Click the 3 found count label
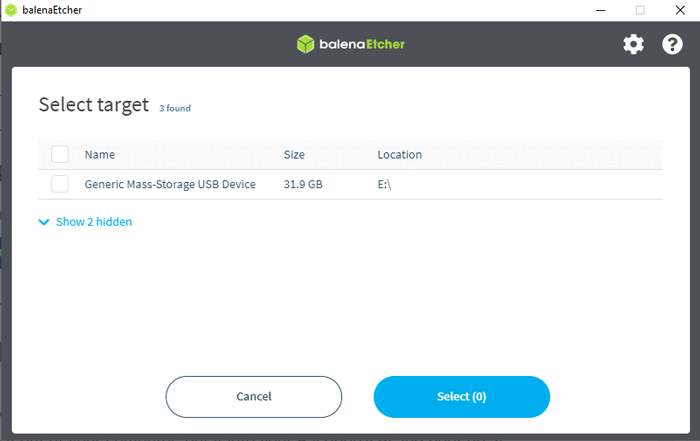Screen dimensions: 700x441 (175, 108)
